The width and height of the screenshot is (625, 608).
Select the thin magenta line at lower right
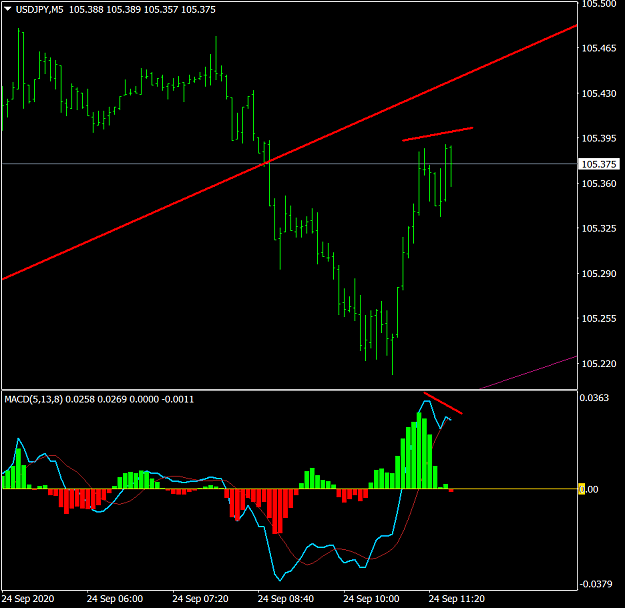tap(528, 372)
